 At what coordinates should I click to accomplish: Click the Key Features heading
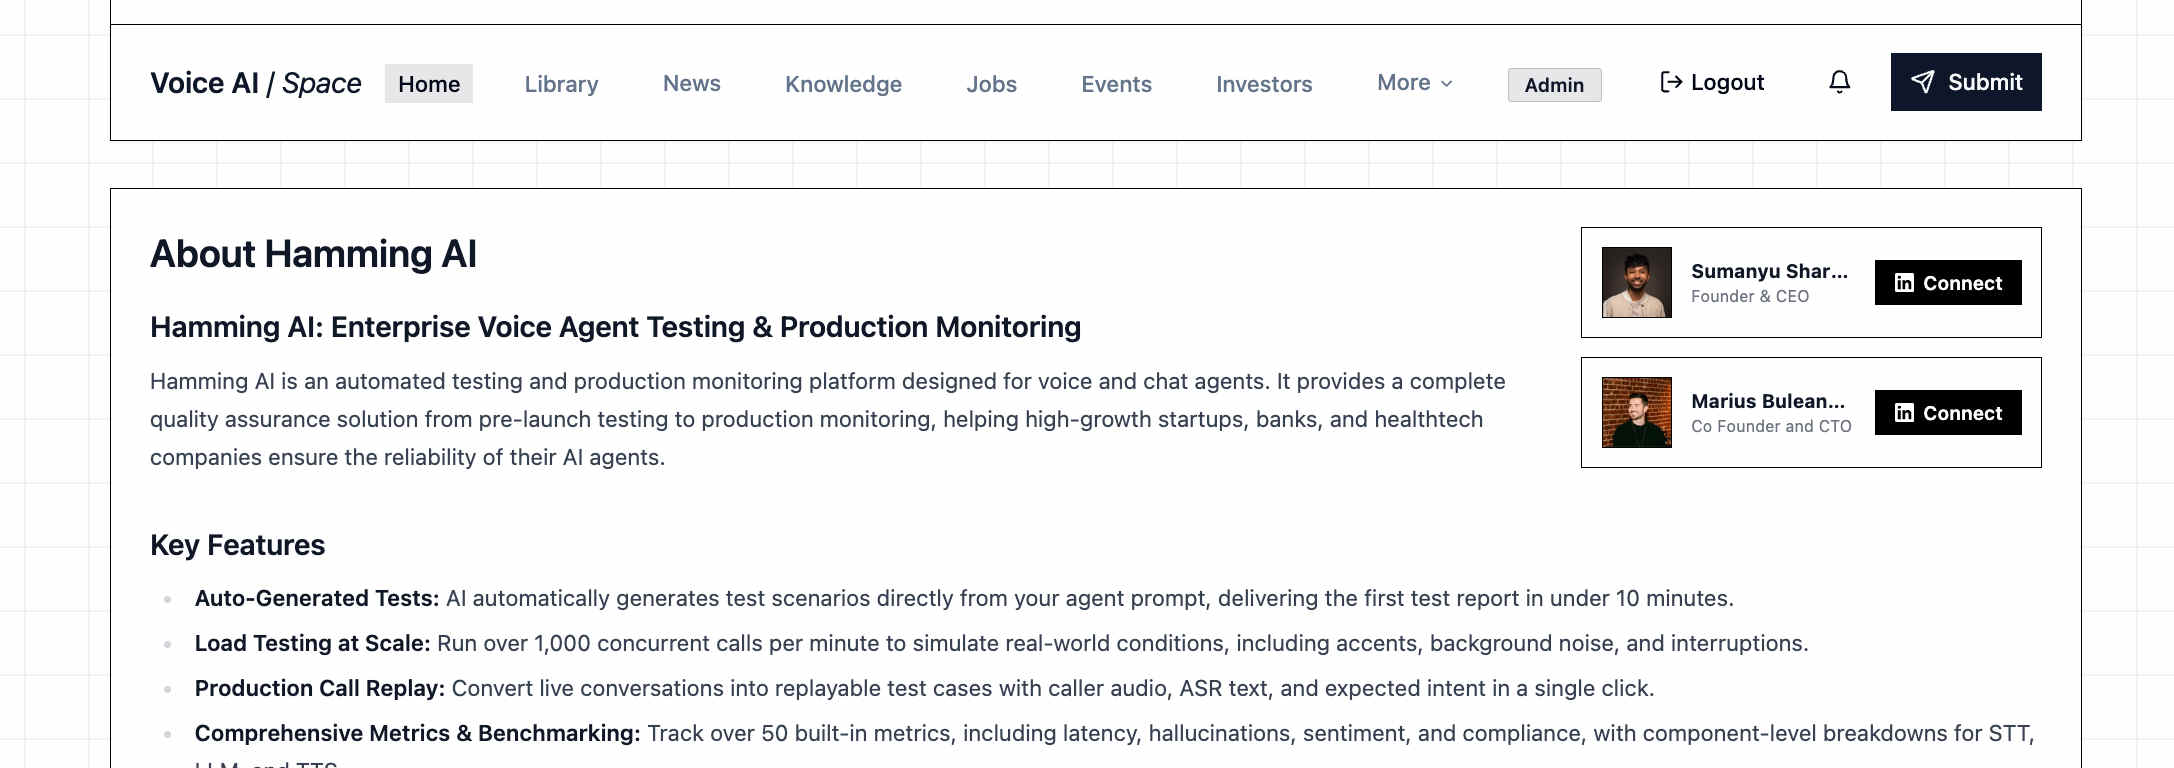point(237,545)
